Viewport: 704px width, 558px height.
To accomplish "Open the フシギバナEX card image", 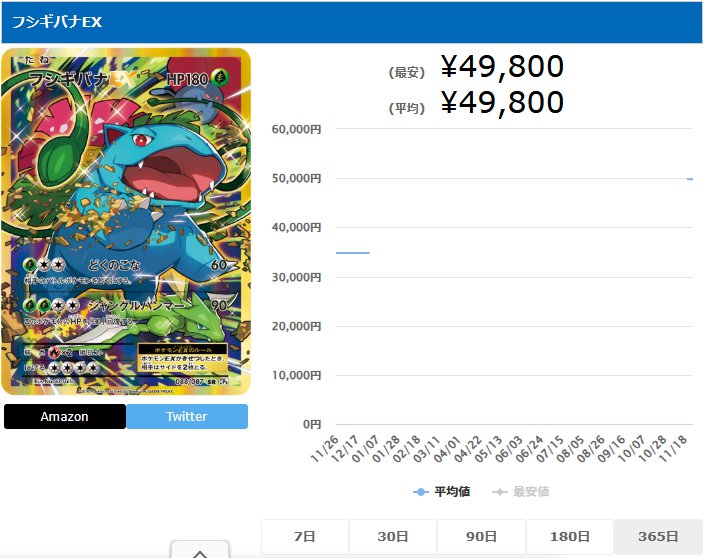I will coord(126,221).
